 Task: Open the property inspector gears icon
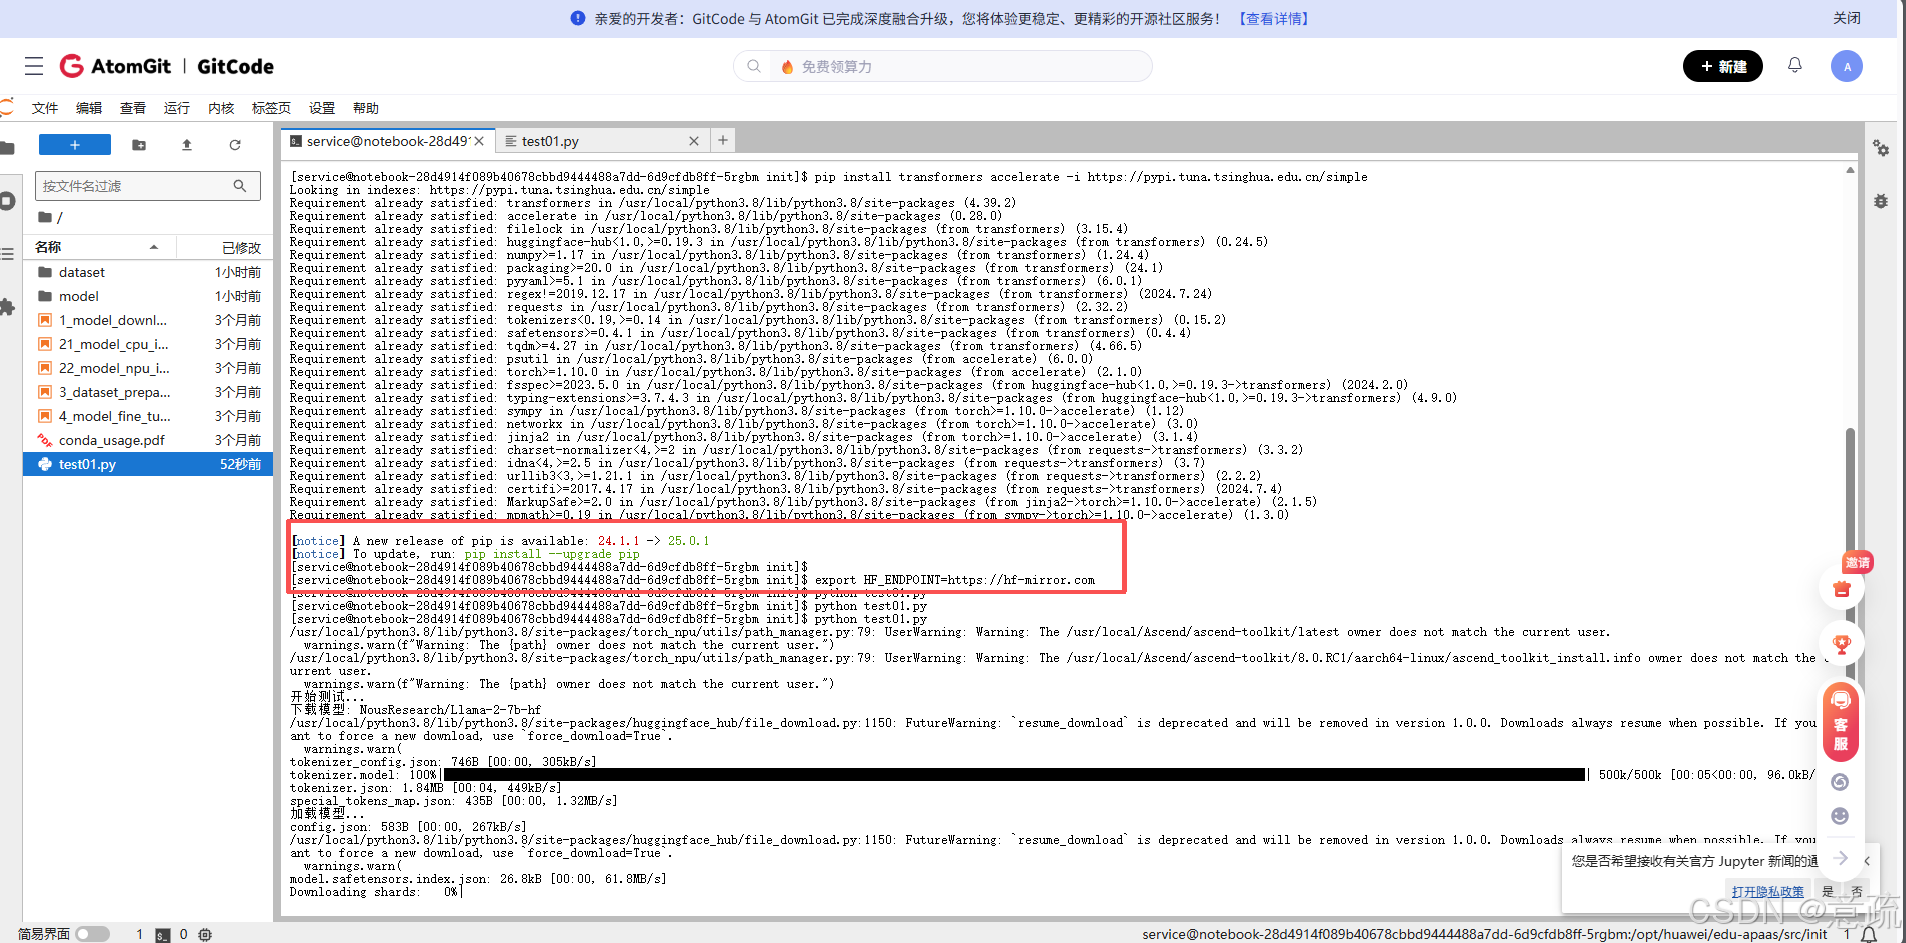click(1881, 148)
